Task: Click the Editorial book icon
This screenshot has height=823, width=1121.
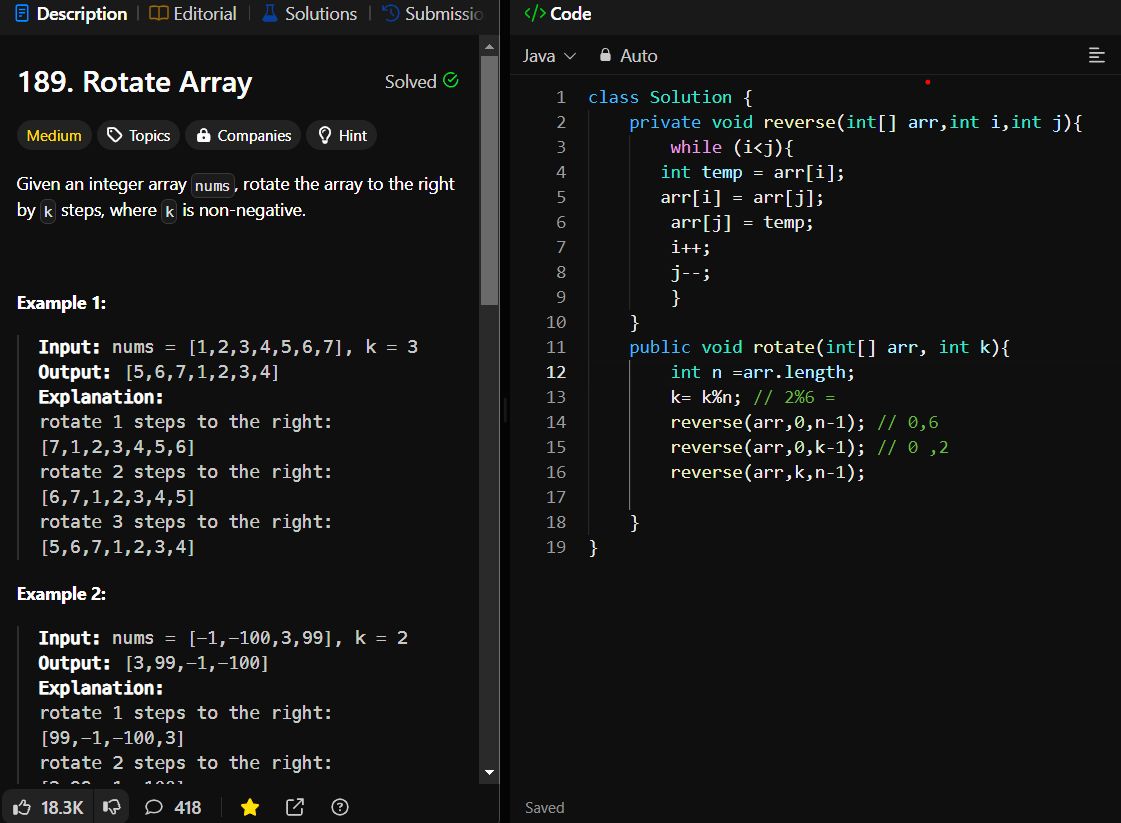Action: (158, 14)
